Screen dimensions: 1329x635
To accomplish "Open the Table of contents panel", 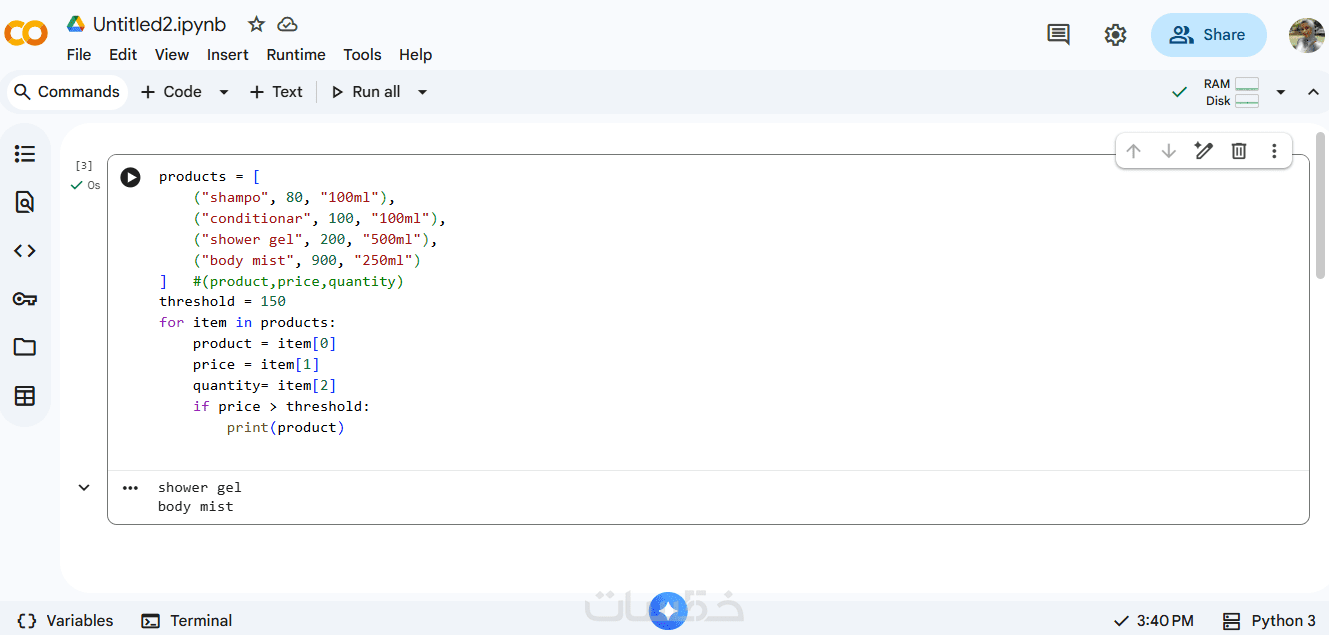I will tap(25, 154).
